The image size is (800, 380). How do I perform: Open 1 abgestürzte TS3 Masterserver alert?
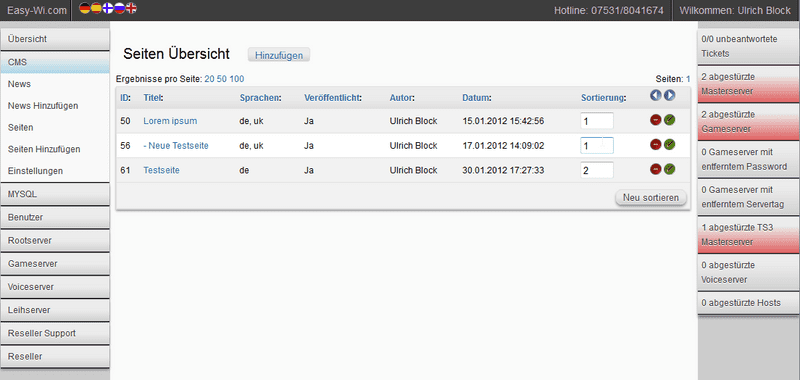click(x=748, y=235)
